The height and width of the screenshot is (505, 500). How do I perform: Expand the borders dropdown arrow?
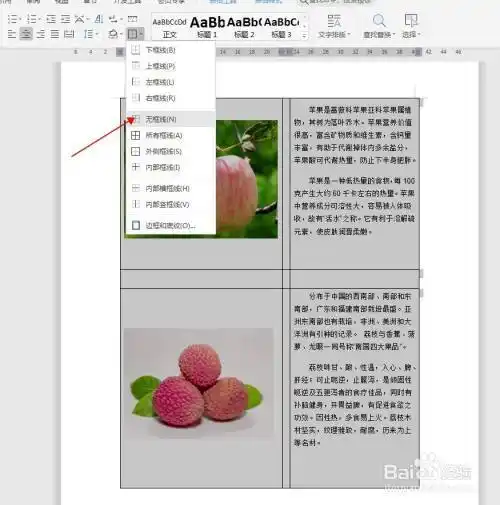pos(141,34)
